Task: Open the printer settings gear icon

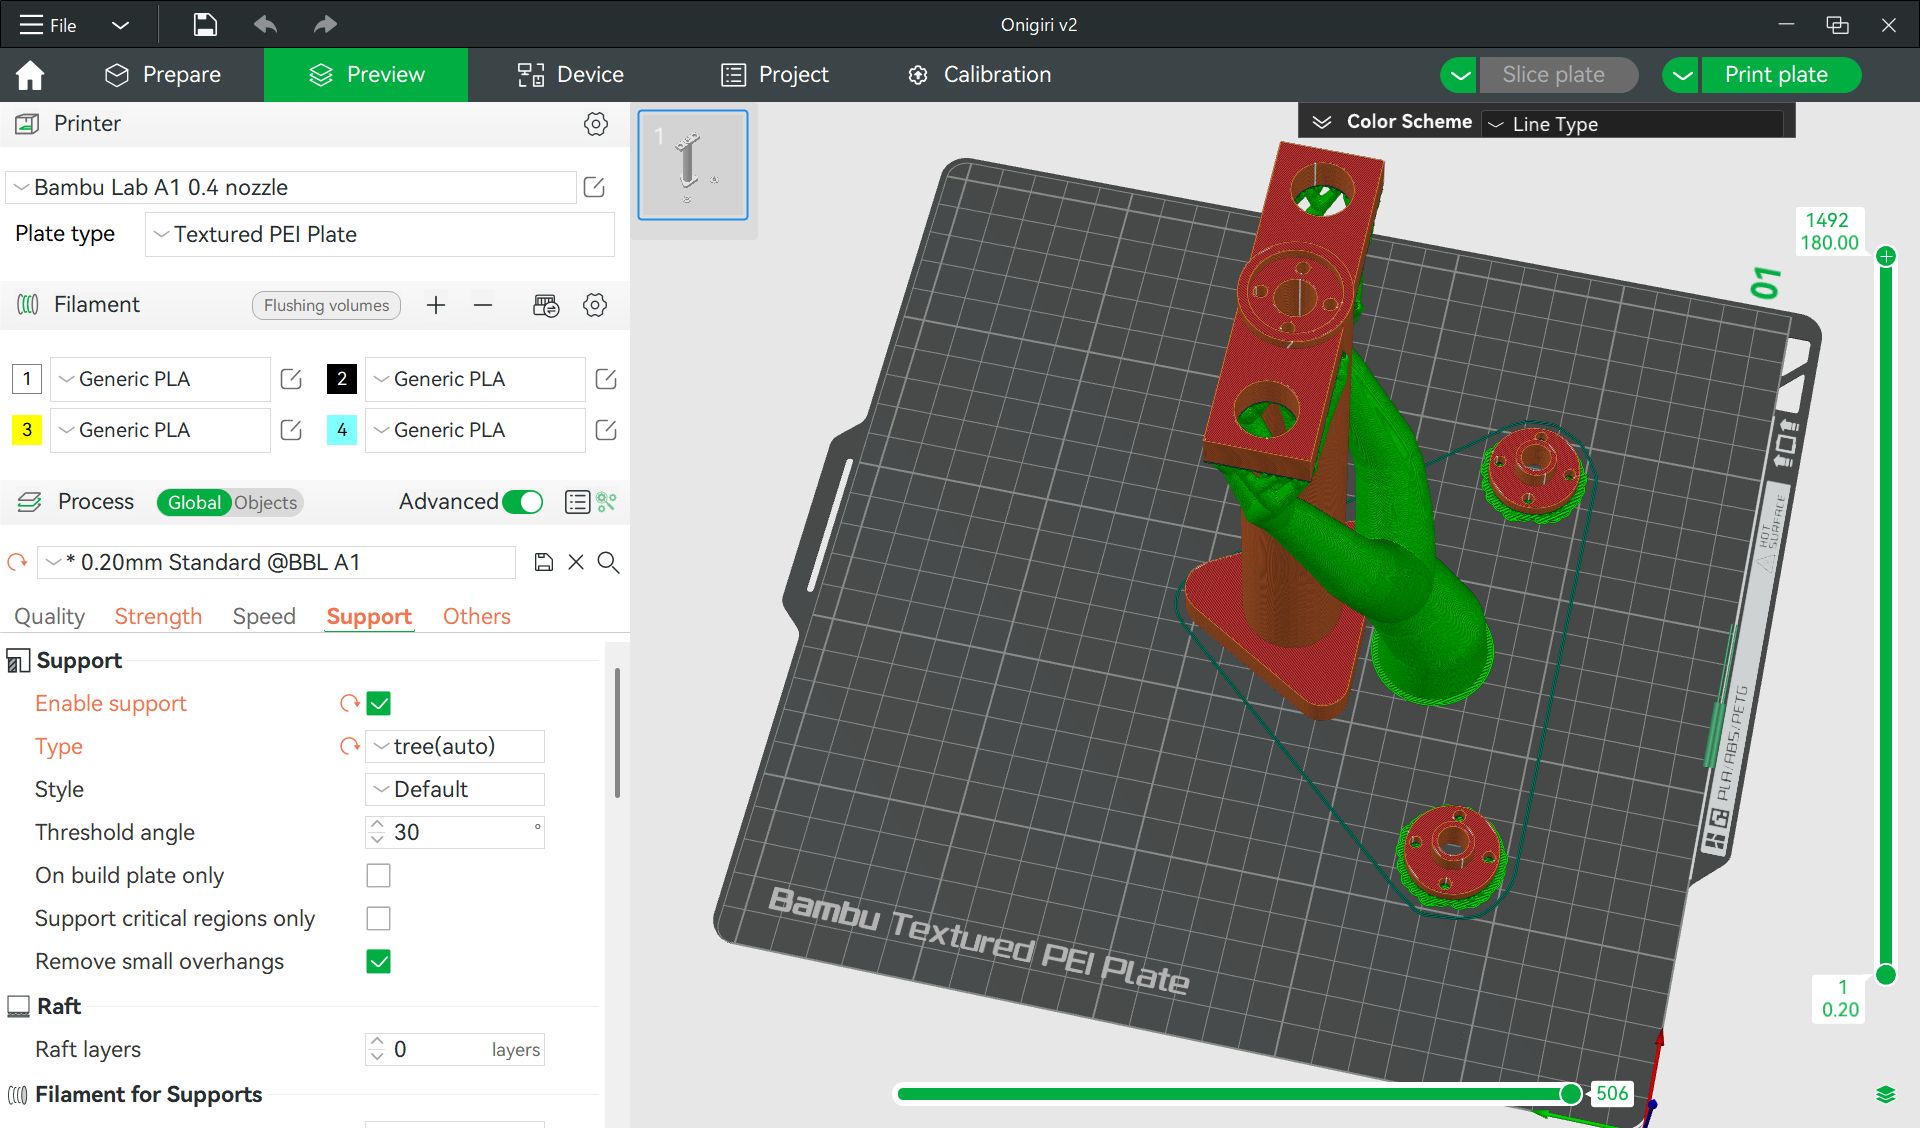Action: 595,124
